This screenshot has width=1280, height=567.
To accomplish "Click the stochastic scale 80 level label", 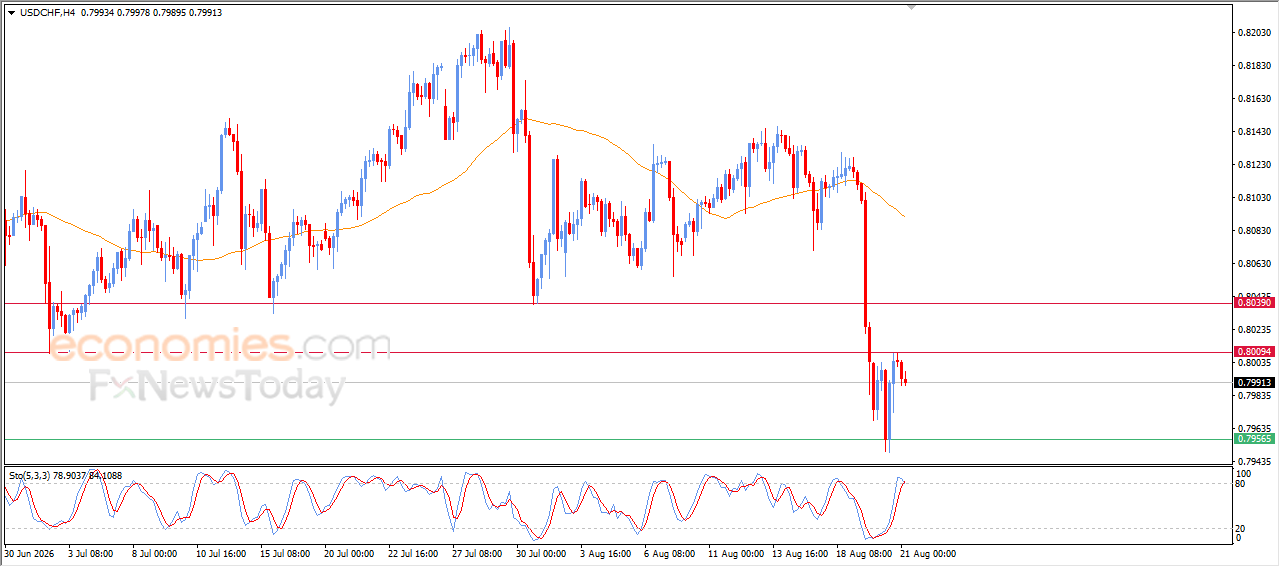I will tap(1242, 484).
